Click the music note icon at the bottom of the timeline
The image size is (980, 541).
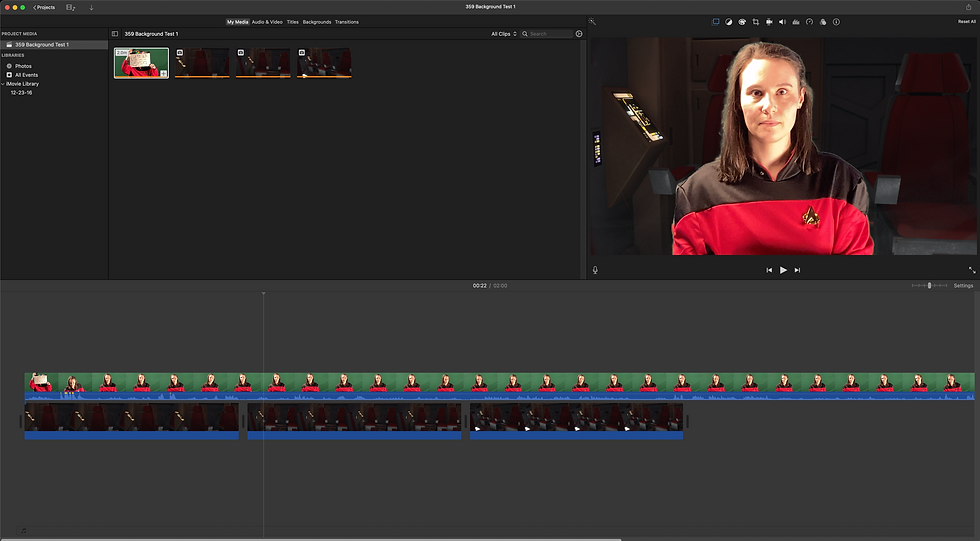tap(24, 531)
